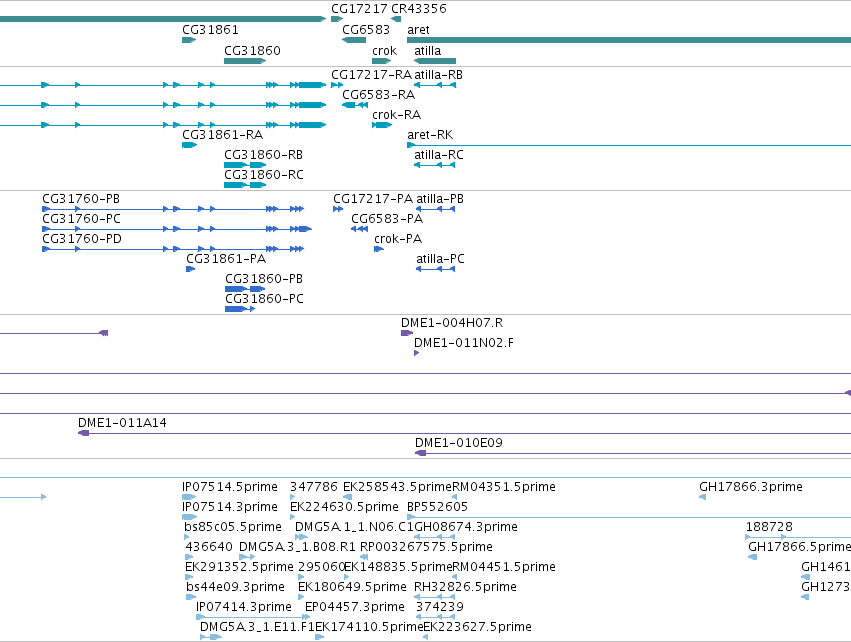This screenshot has width=851, height=642.
Task: Select the DMG5A.3_1.B08.R1 label
Action: tap(297, 547)
